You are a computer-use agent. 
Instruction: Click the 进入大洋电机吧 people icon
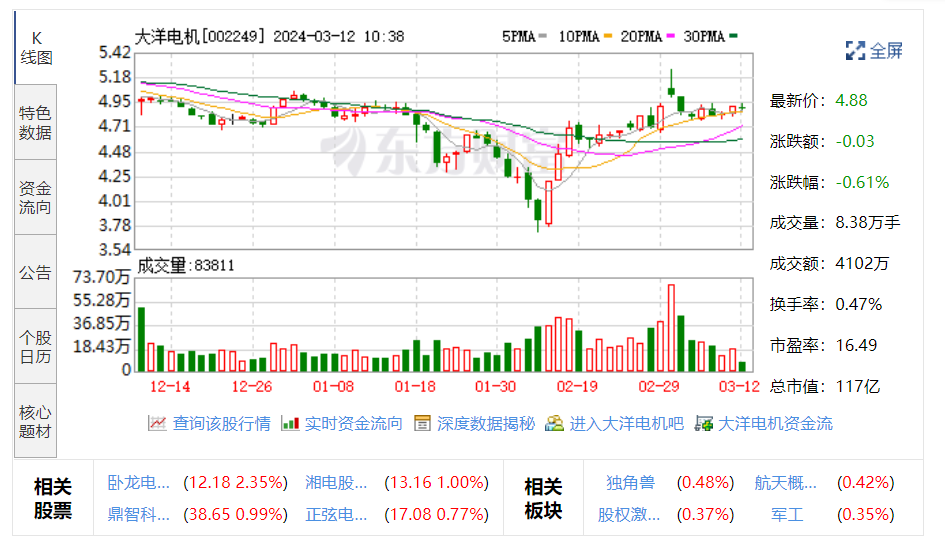coord(554,423)
